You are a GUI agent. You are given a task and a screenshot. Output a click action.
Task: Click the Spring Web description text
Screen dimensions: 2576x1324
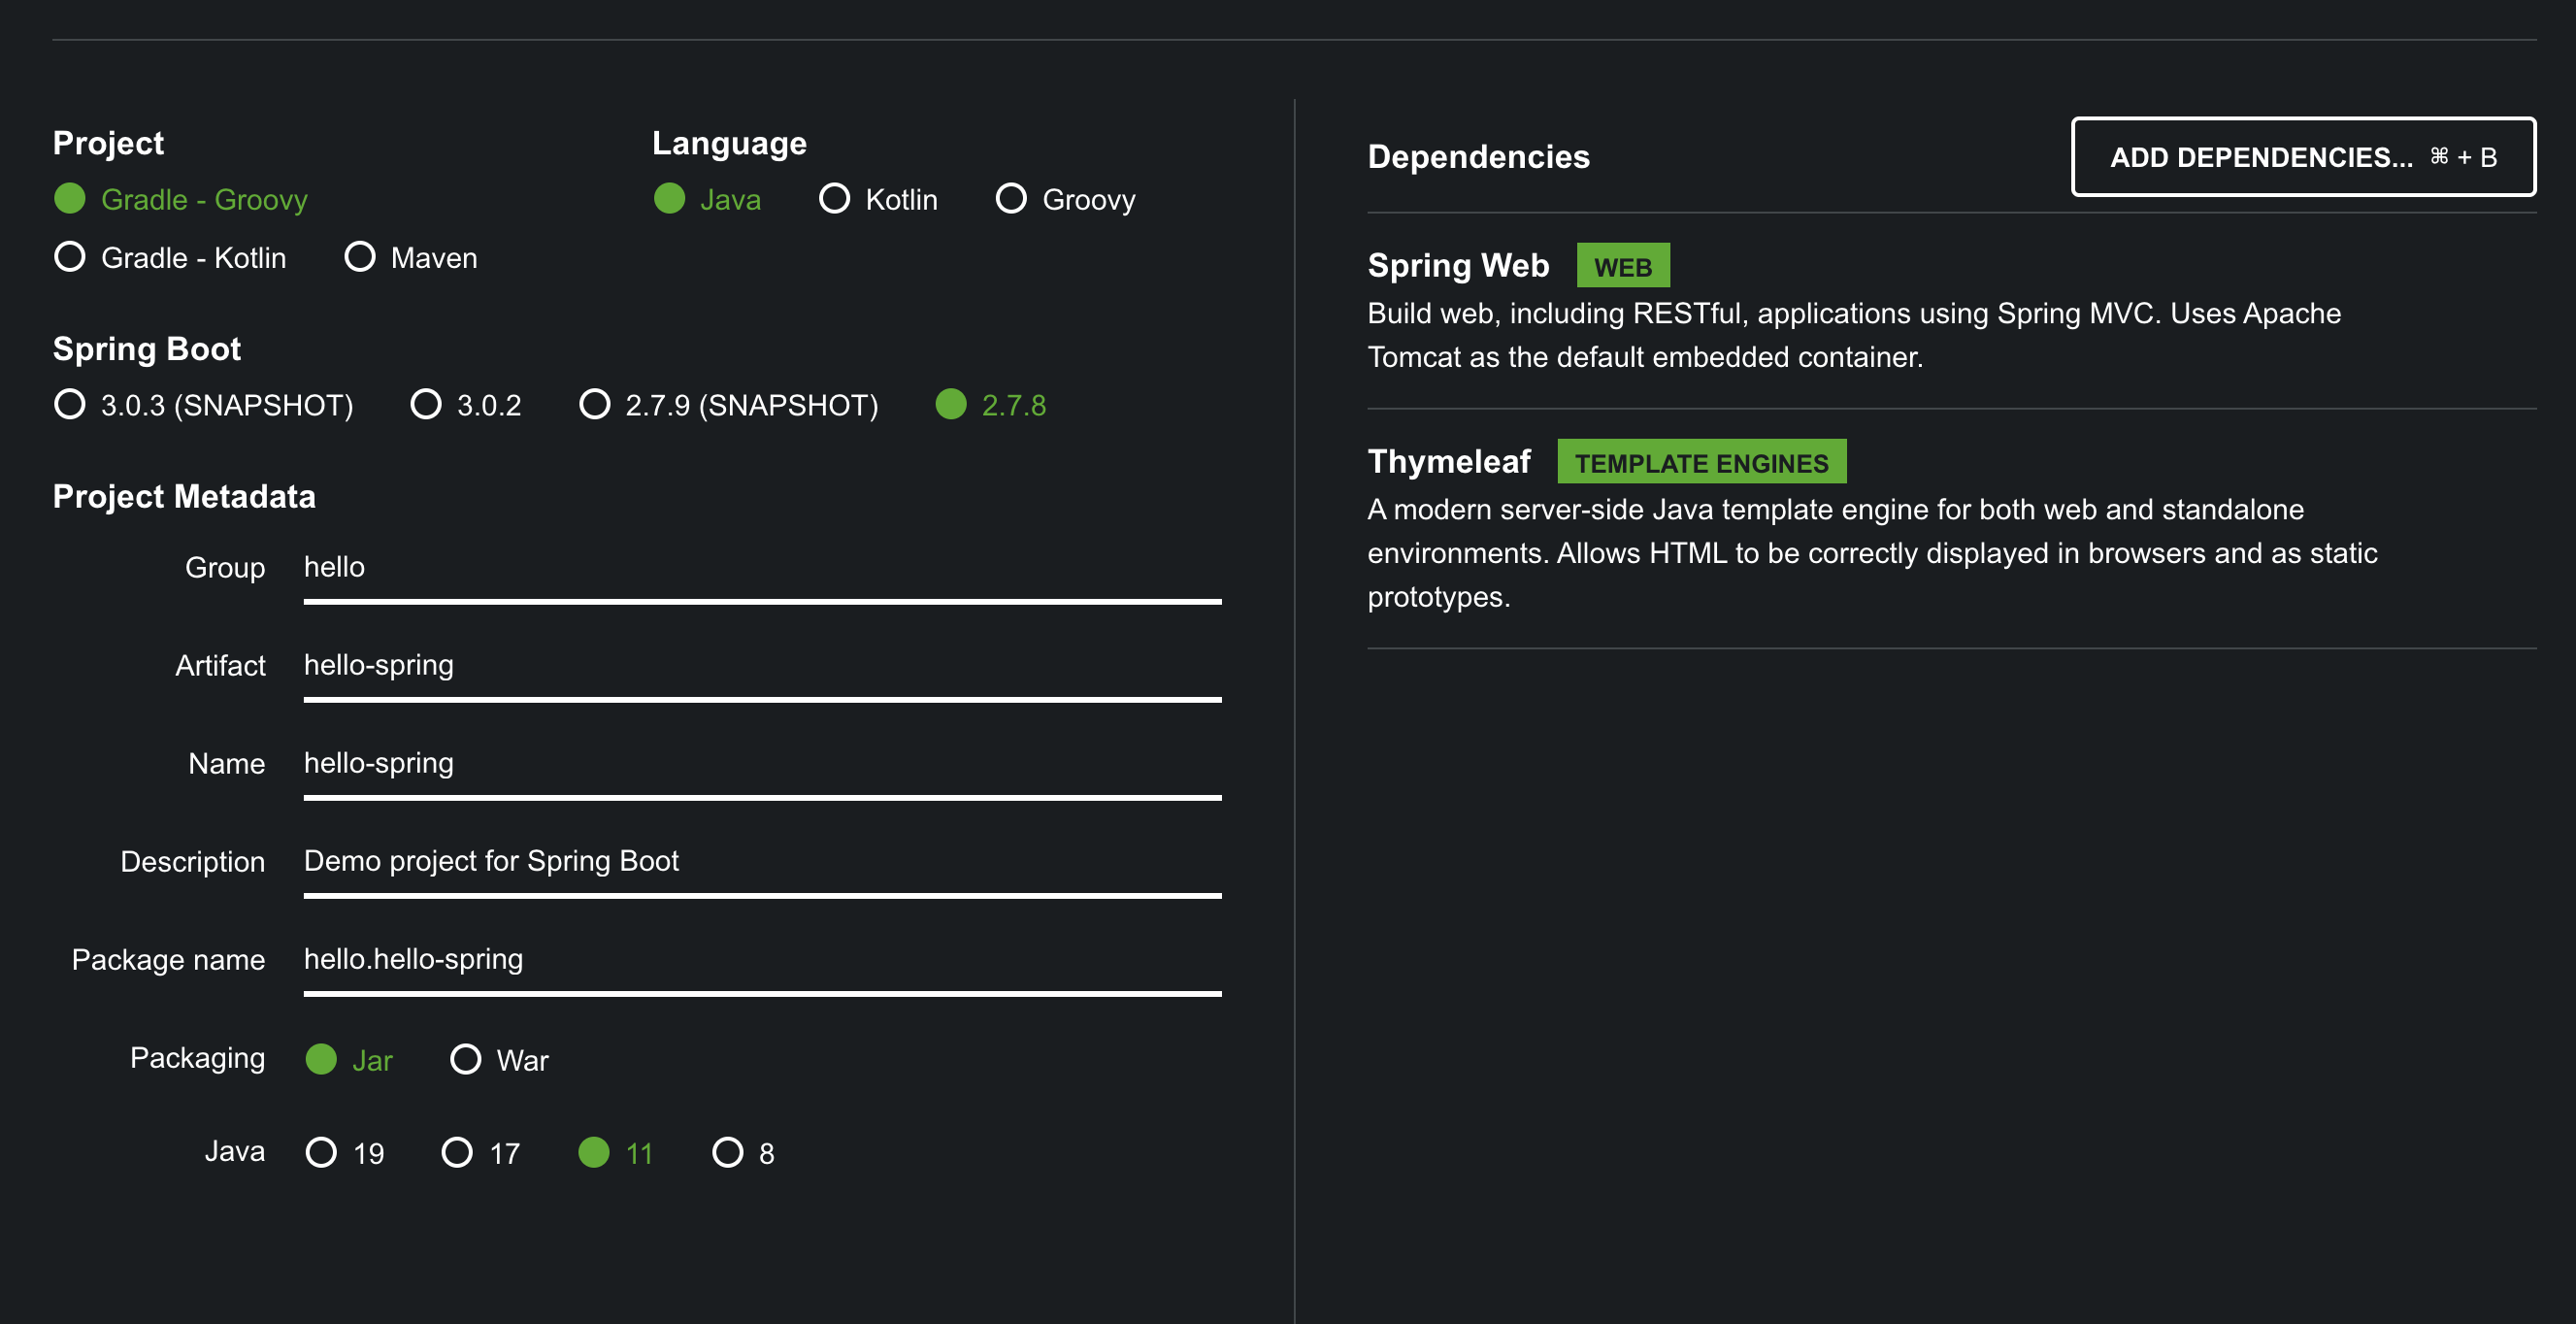pyautogui.click(x=1854, y=335)
